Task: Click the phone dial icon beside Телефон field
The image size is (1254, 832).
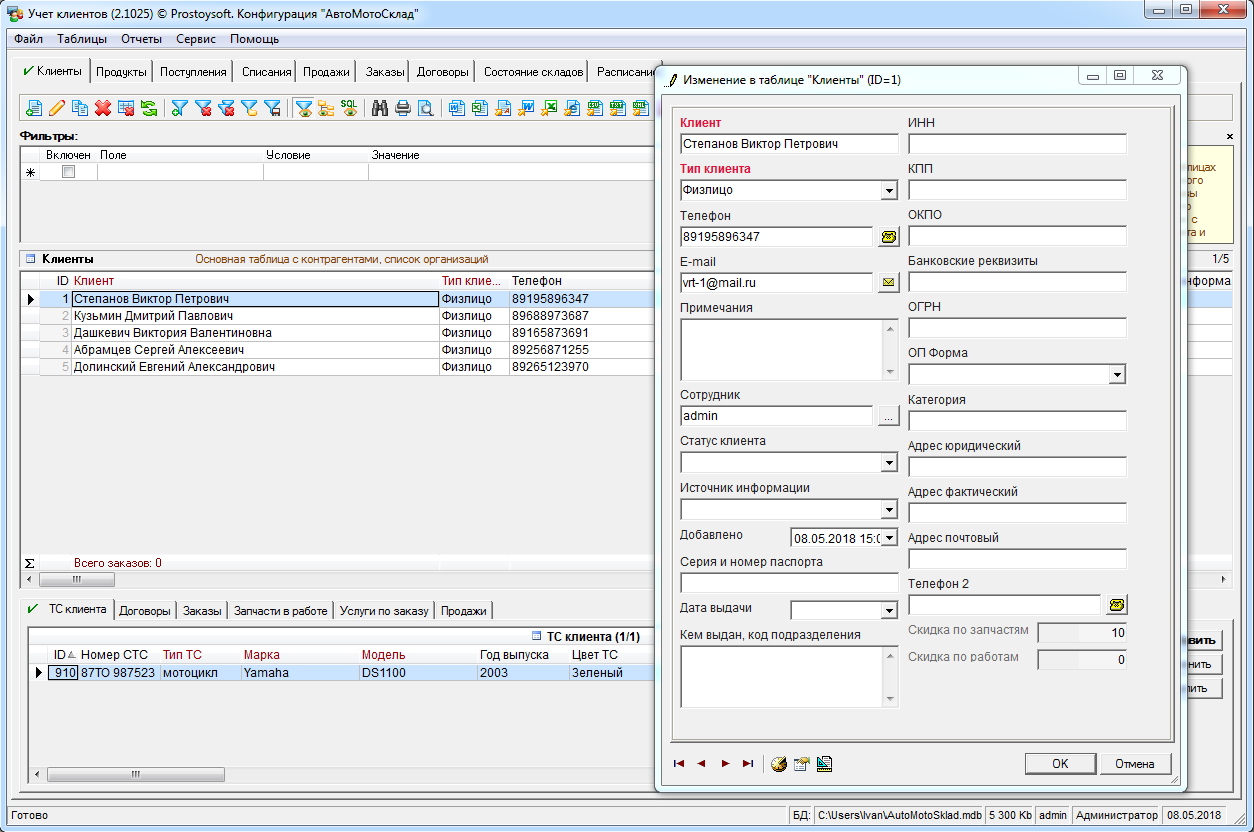Action: (x=888, y=237)
